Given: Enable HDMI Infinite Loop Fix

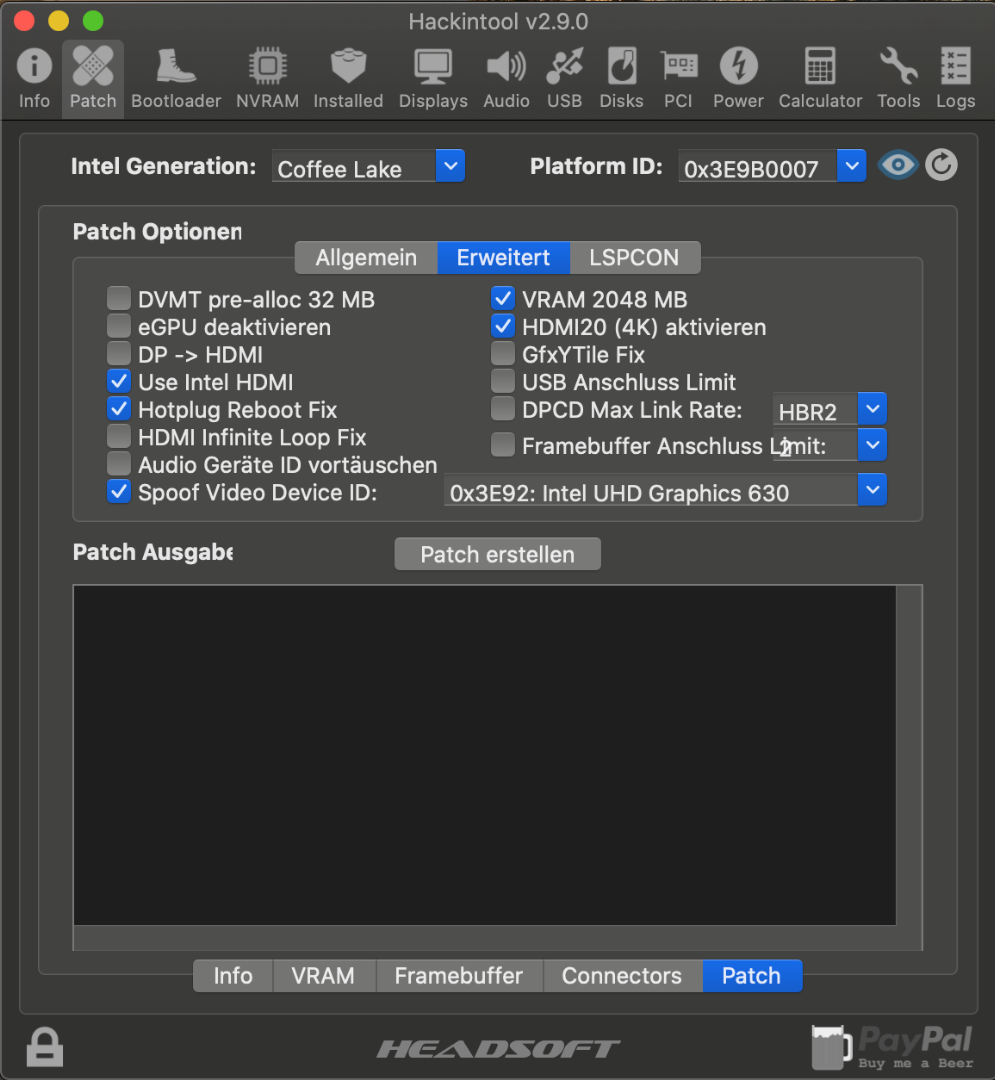Looking at the screenshot, I should pos(118,436).
